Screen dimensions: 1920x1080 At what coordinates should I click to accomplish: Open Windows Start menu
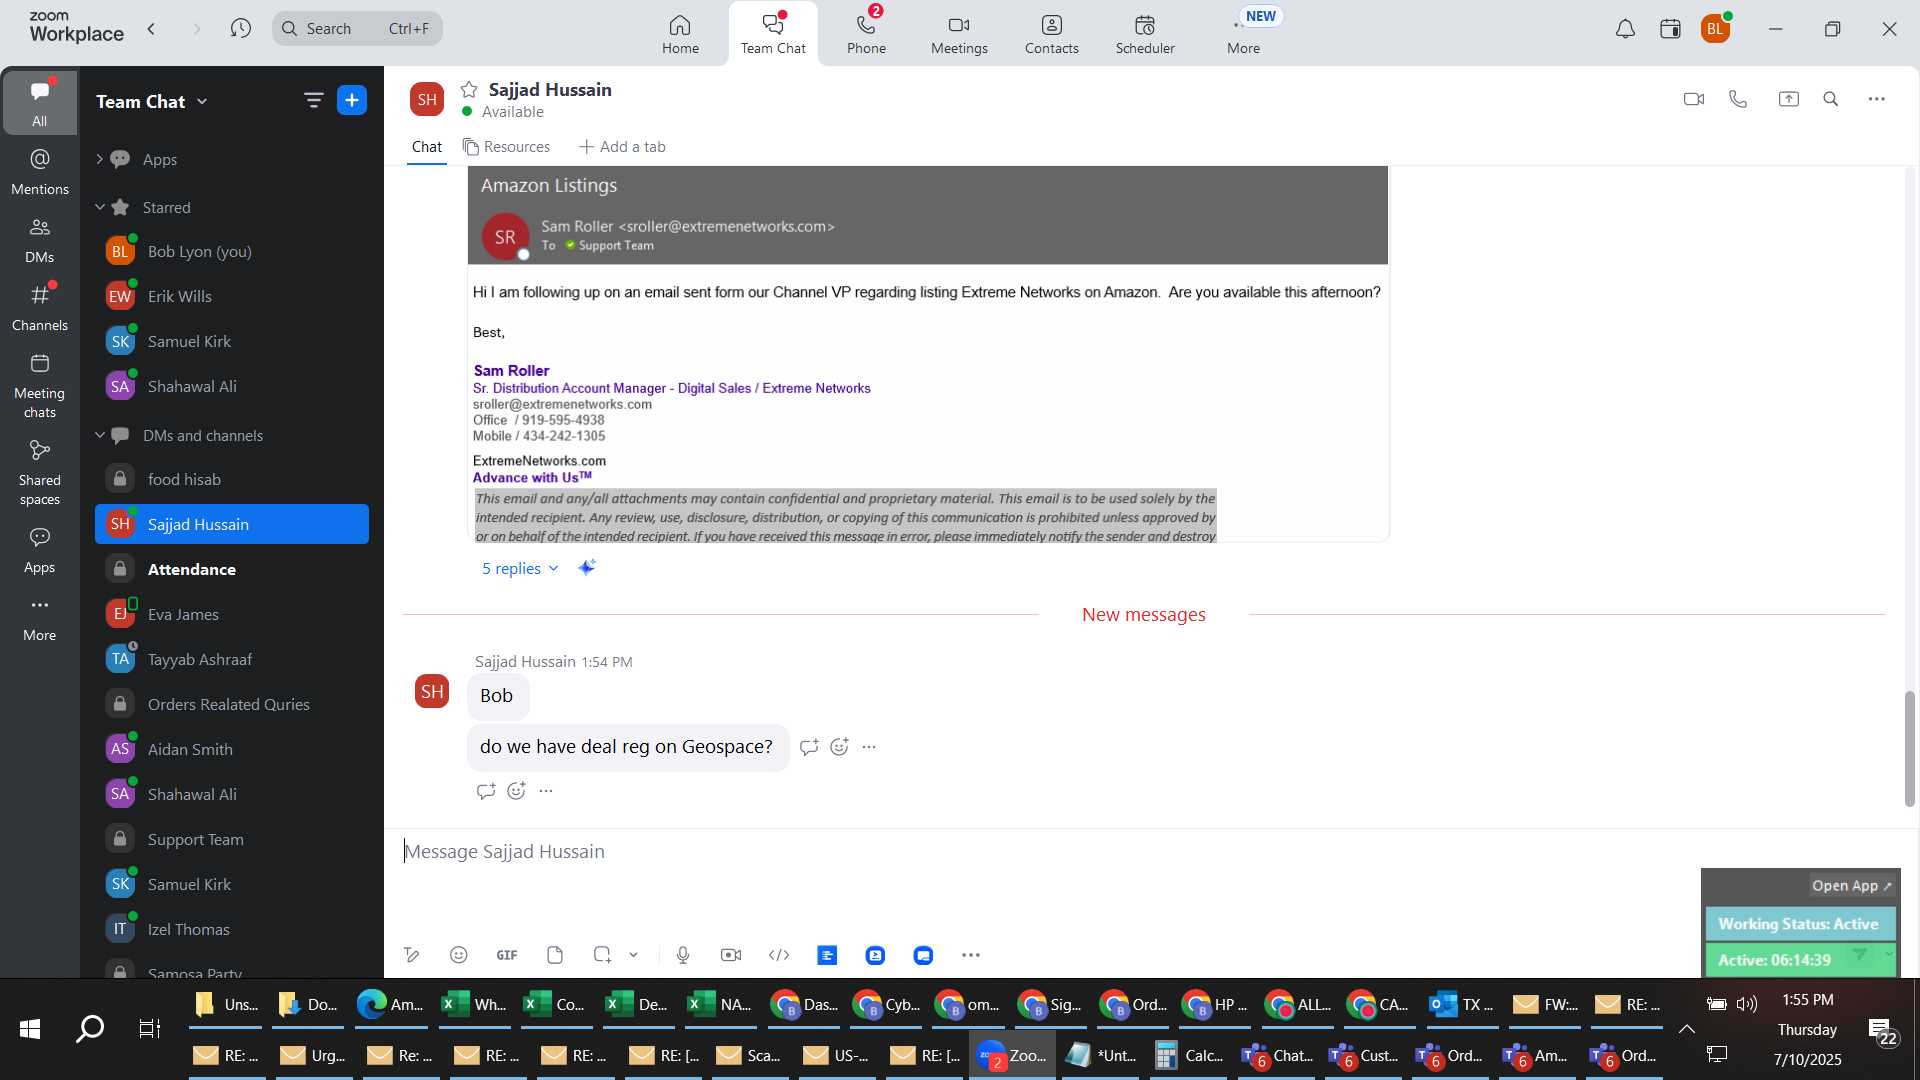pos(30,1028)
